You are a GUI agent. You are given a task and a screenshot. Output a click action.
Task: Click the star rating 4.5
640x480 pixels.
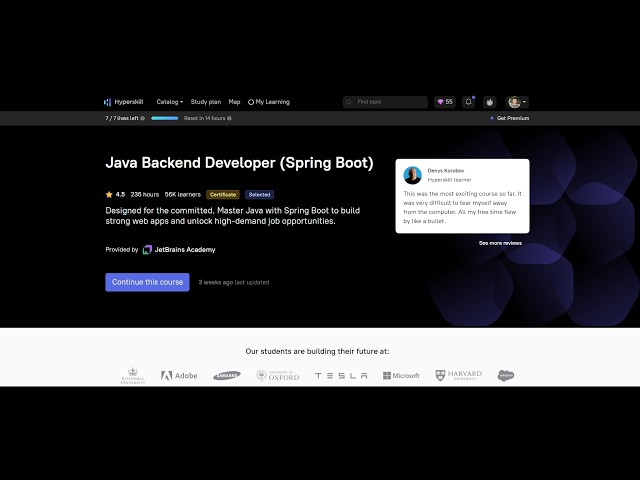116,195
